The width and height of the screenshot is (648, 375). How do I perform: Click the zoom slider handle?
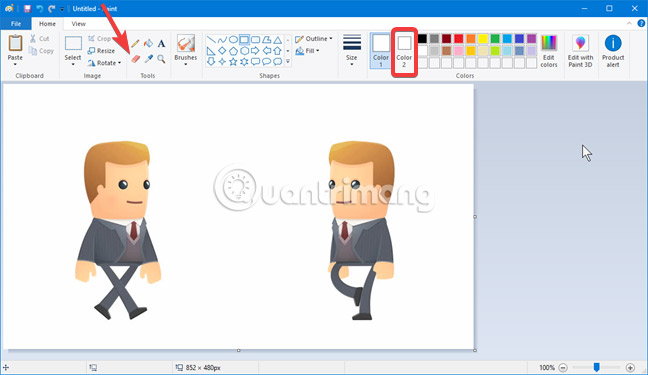coord(596,367)
